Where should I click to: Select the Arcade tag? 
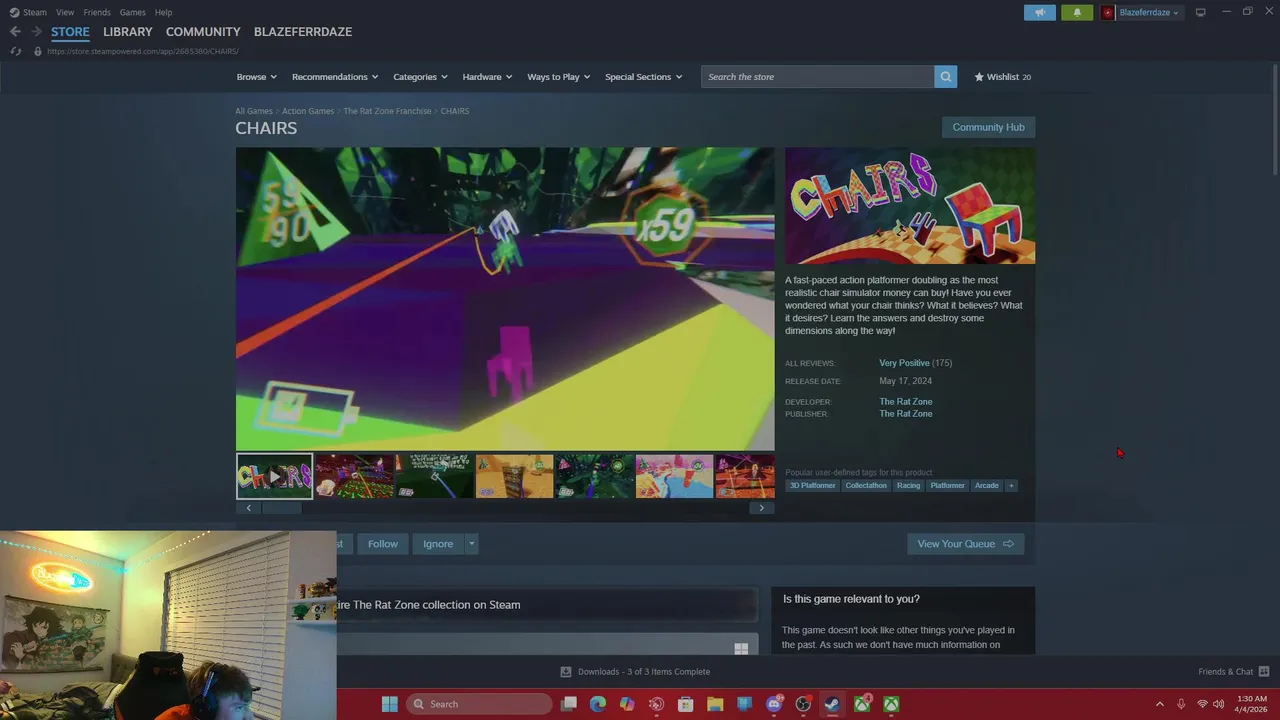click(x=986, y=486)
